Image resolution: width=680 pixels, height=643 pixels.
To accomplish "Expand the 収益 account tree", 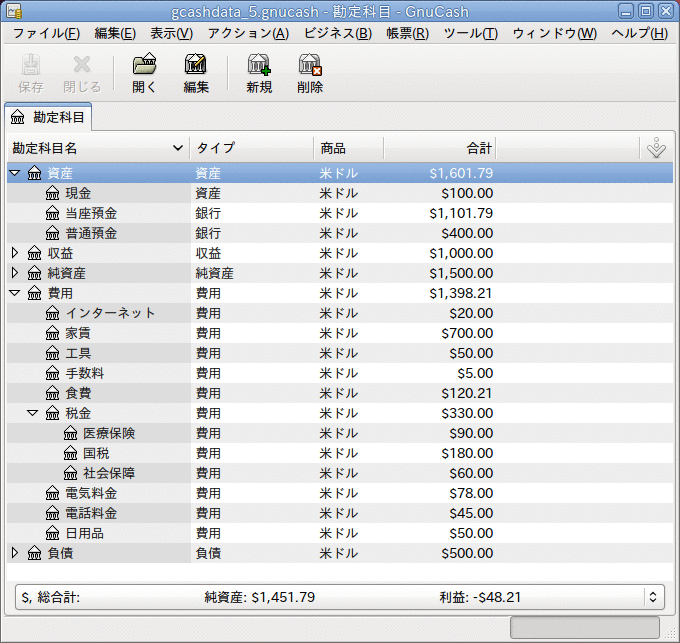I will pyautogui.click(x=15, y=253).
